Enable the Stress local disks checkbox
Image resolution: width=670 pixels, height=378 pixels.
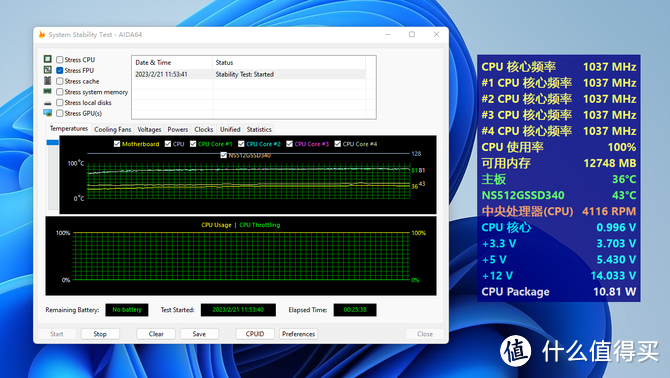click(60, 103)
